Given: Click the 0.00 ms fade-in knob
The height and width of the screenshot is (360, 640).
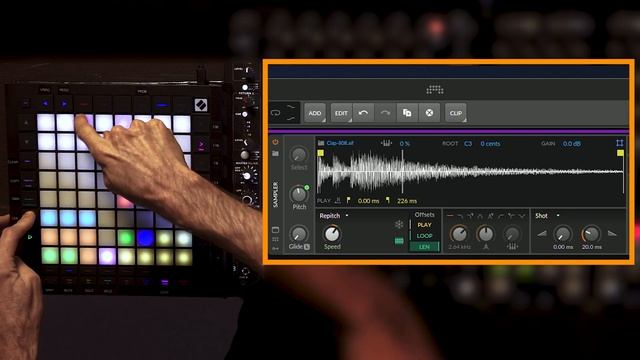Looking at the screenshot, I should click(562, 234).
